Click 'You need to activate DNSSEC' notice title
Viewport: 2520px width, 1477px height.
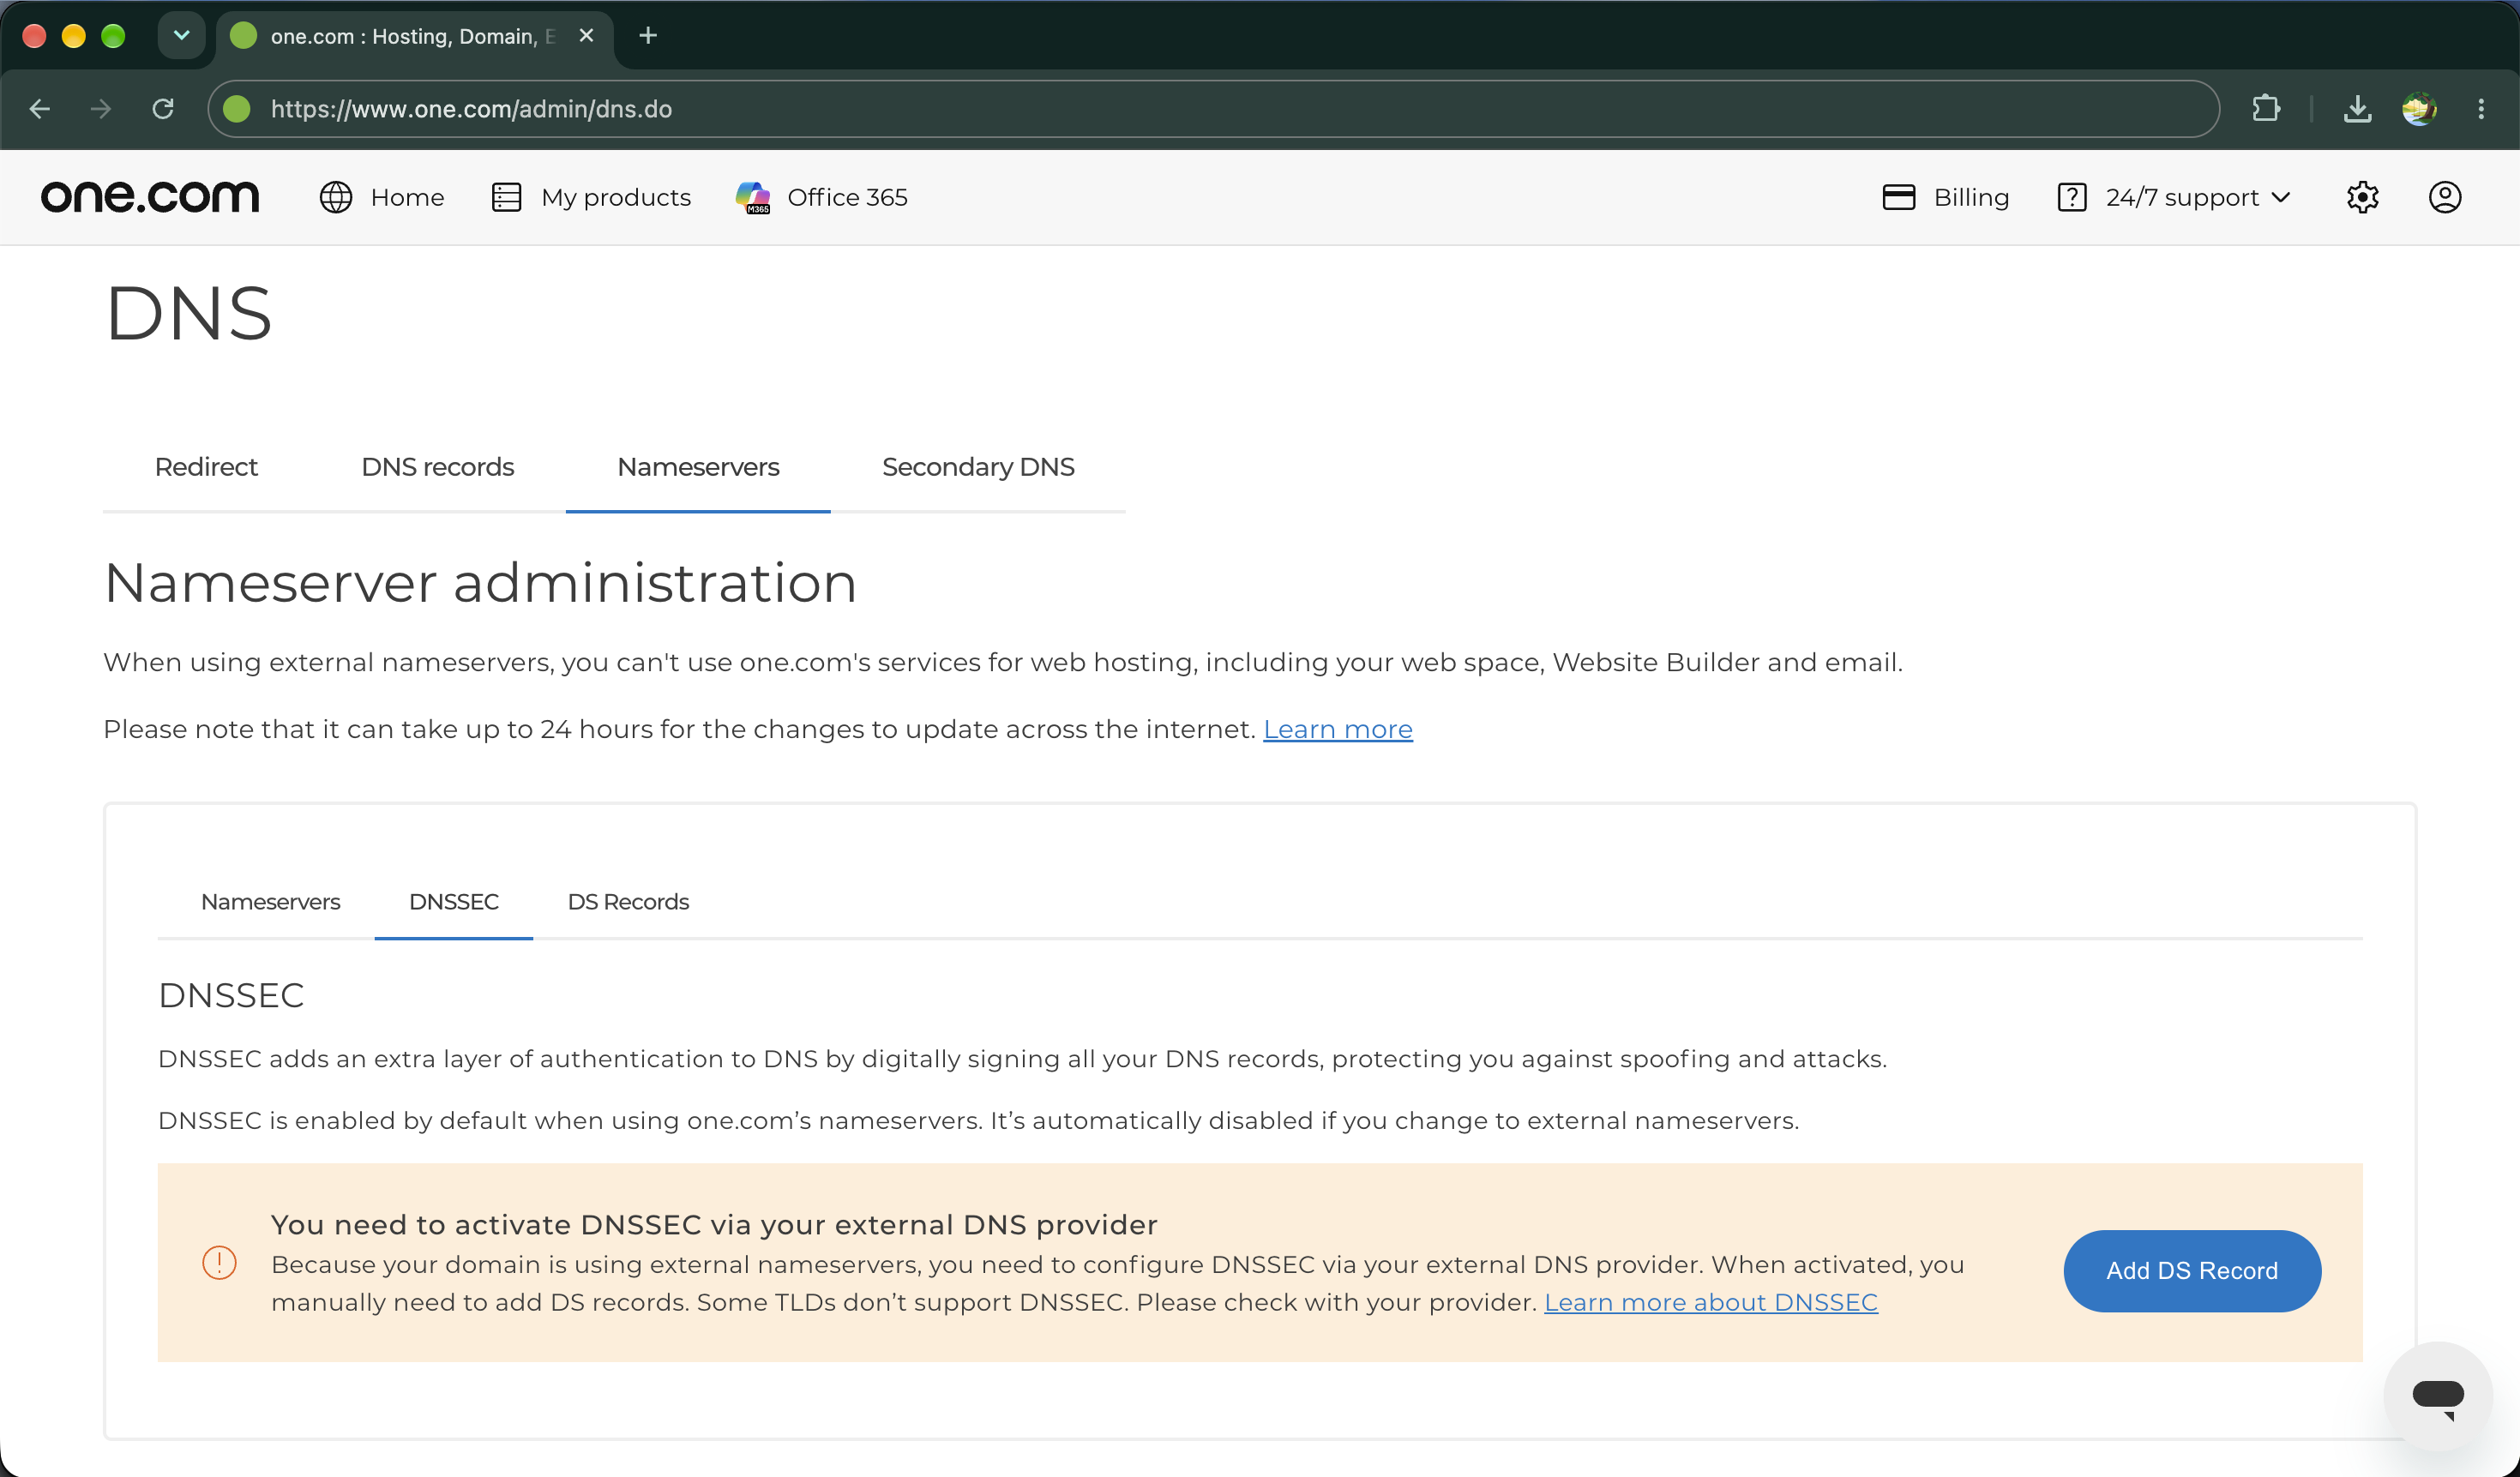(x=714, y=1225)
